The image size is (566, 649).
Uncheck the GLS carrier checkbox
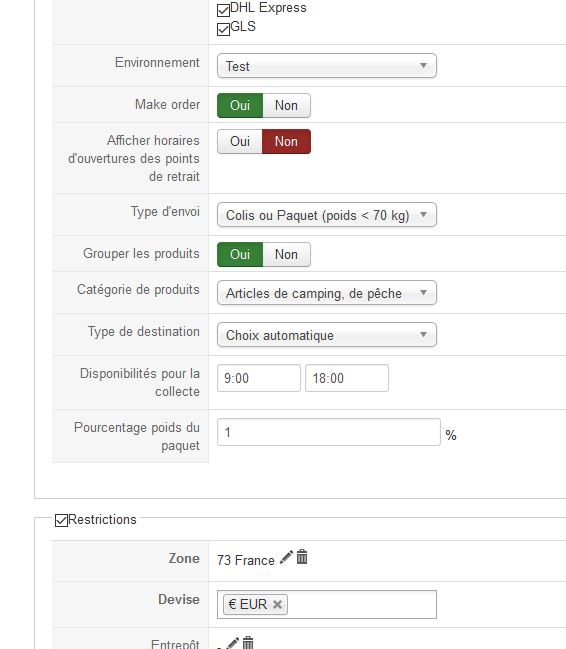(x=223, y=29)
